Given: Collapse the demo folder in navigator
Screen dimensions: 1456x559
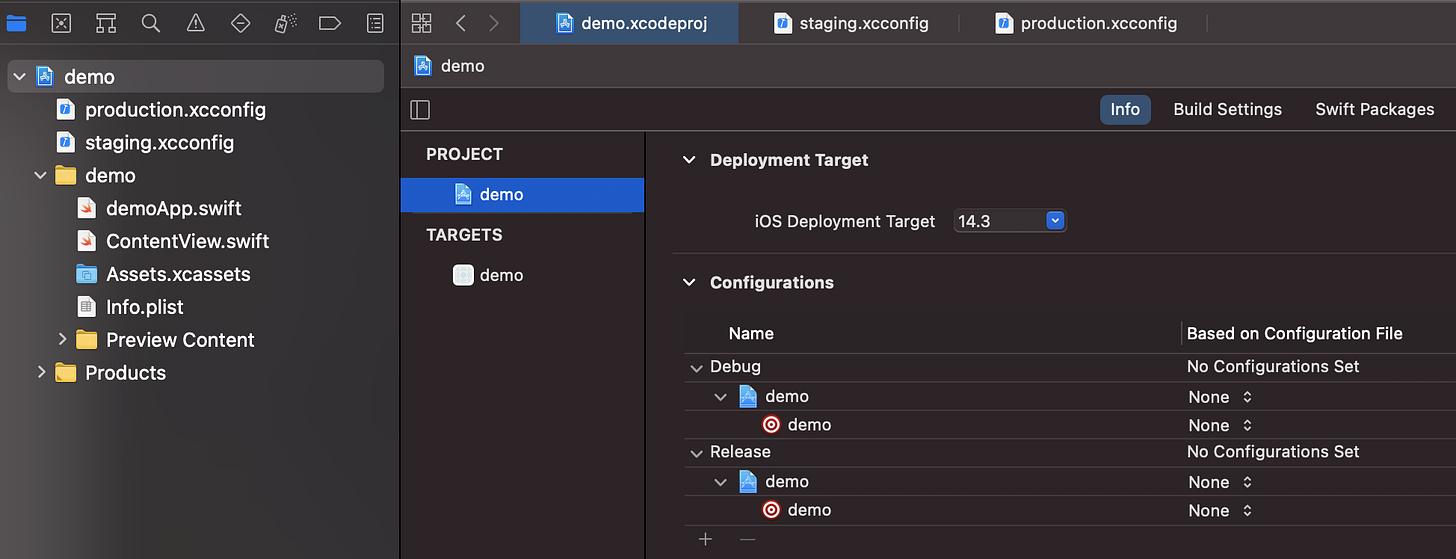Looking at the screenshot, I should click(x=41, y=176).
